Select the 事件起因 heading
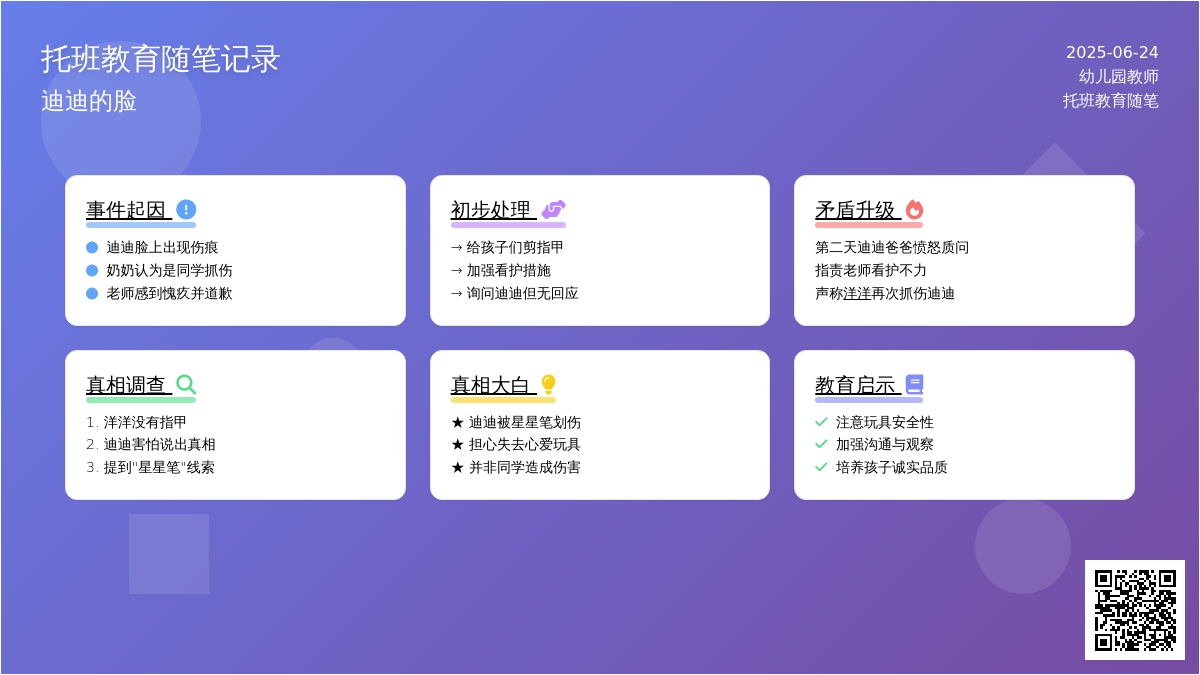The height and width of the screenshot is (675, 1200). 126,210
